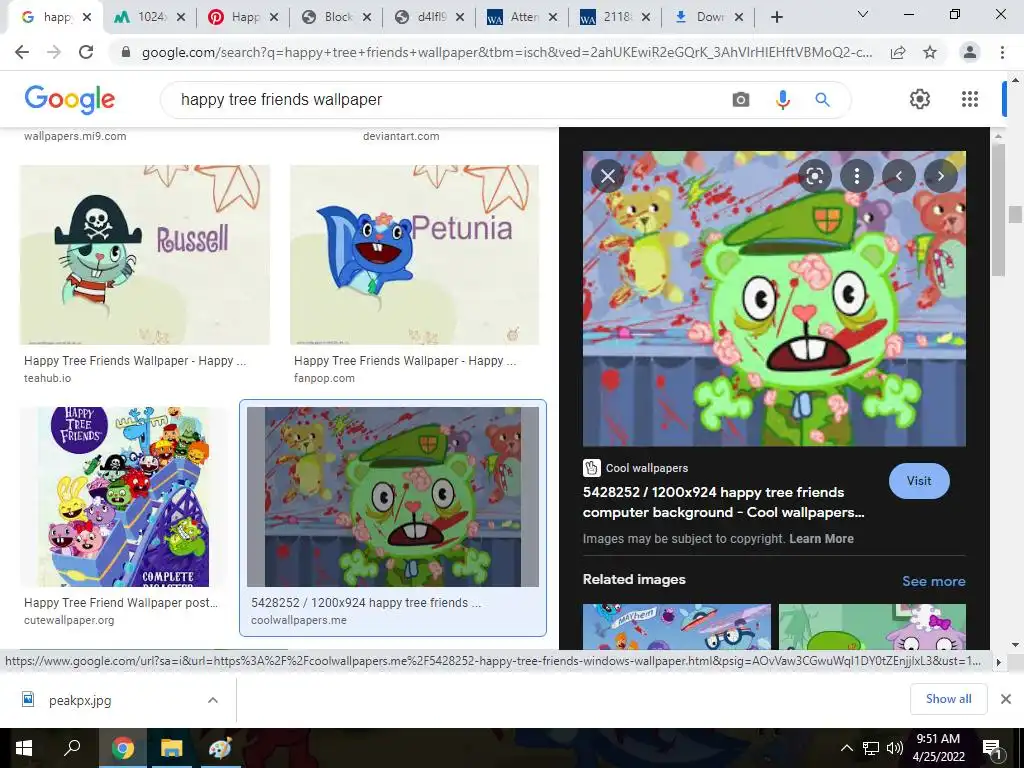Search by image camera icon
Screen dimensions: 1024x768
pos(741,99)
